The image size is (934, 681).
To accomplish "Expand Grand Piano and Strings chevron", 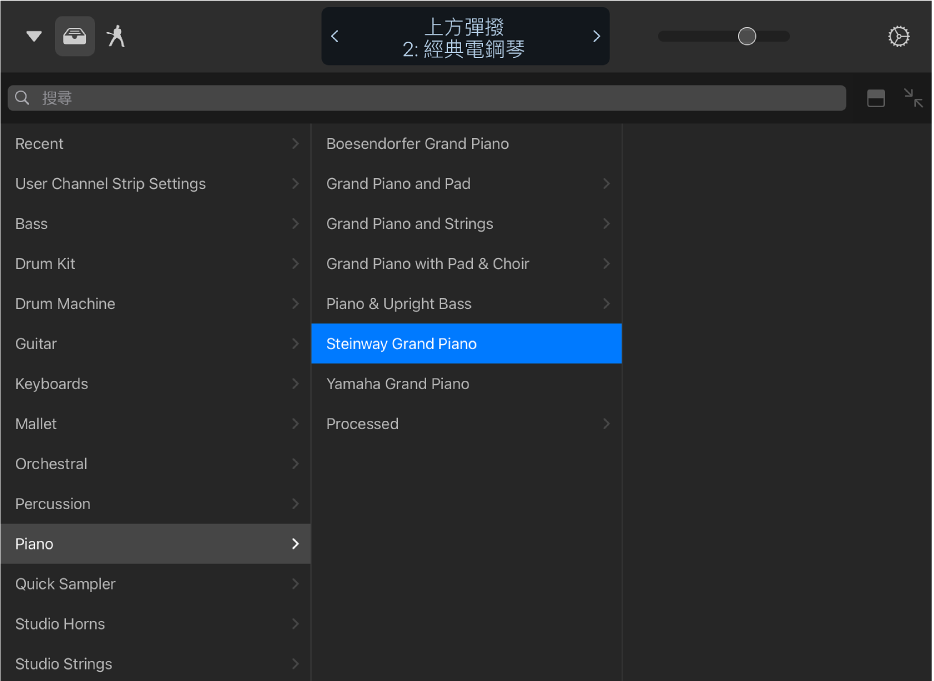I will 606,223.
